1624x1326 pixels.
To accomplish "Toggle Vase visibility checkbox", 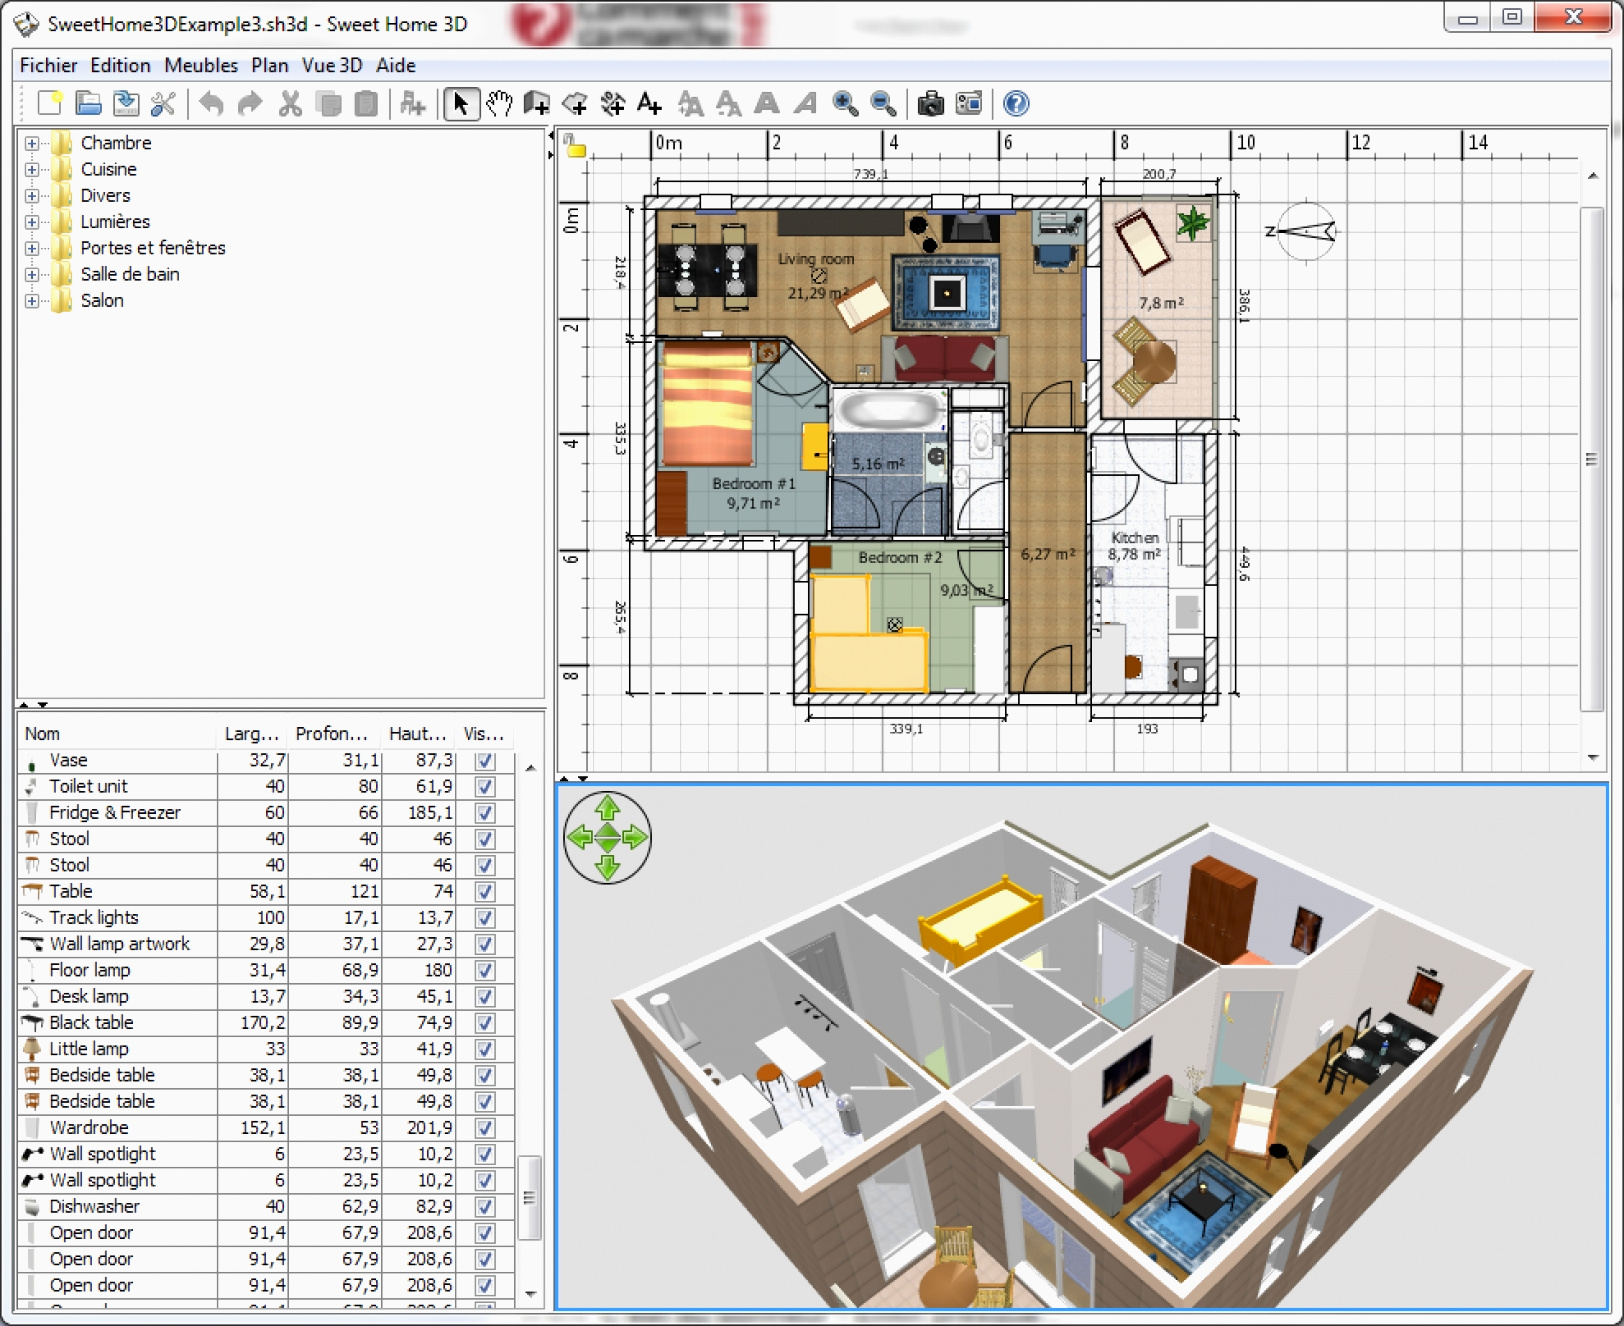I will point(485,761).
